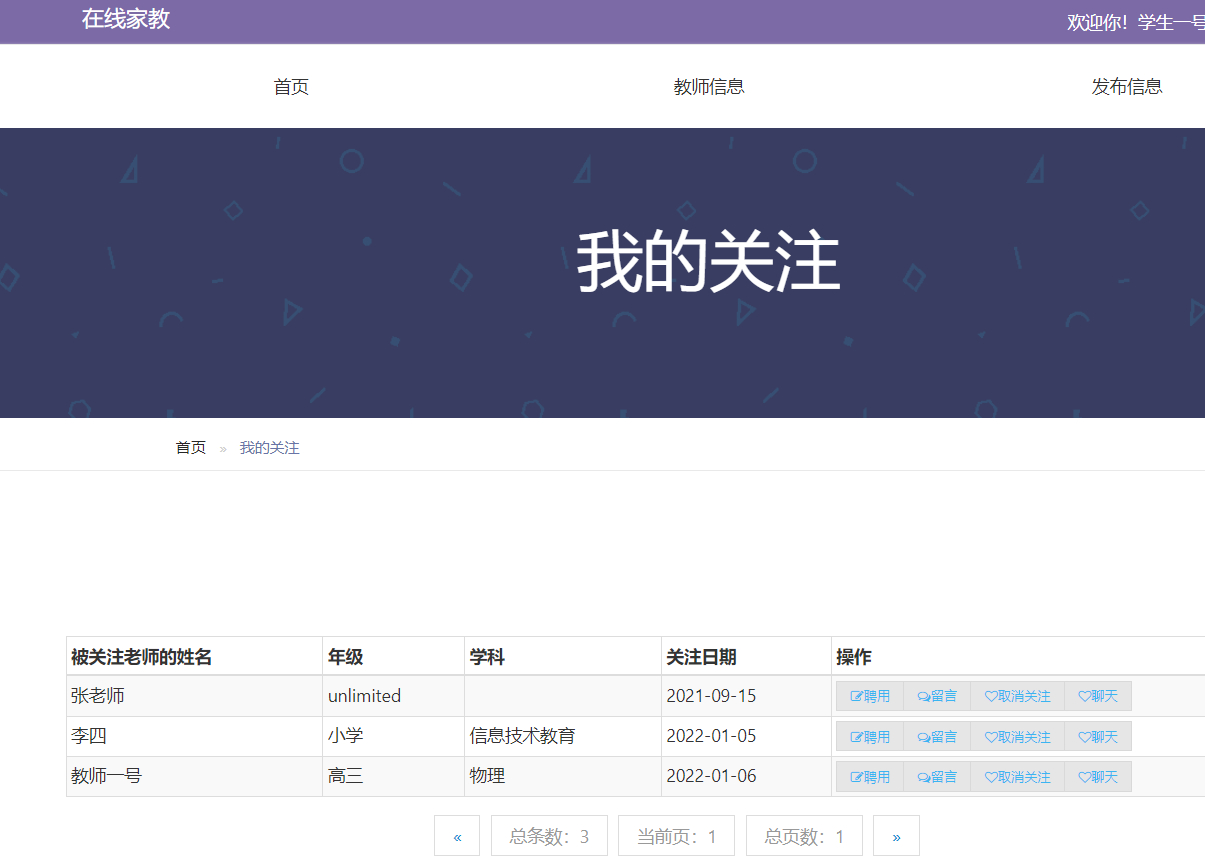Click the chat heart (聊天) icon for 张老师
The width and height of the screenshot is (1205, 866).
pos(1098,696)
